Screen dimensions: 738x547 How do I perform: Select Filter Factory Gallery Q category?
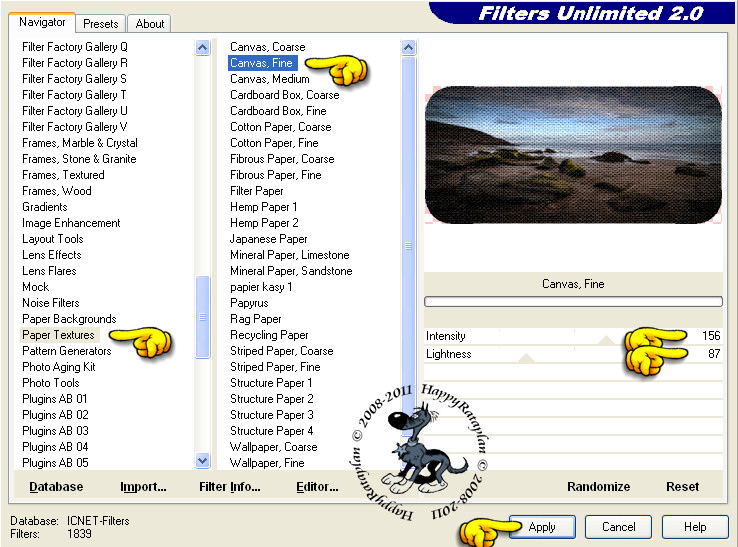click(x=75, y=47)
